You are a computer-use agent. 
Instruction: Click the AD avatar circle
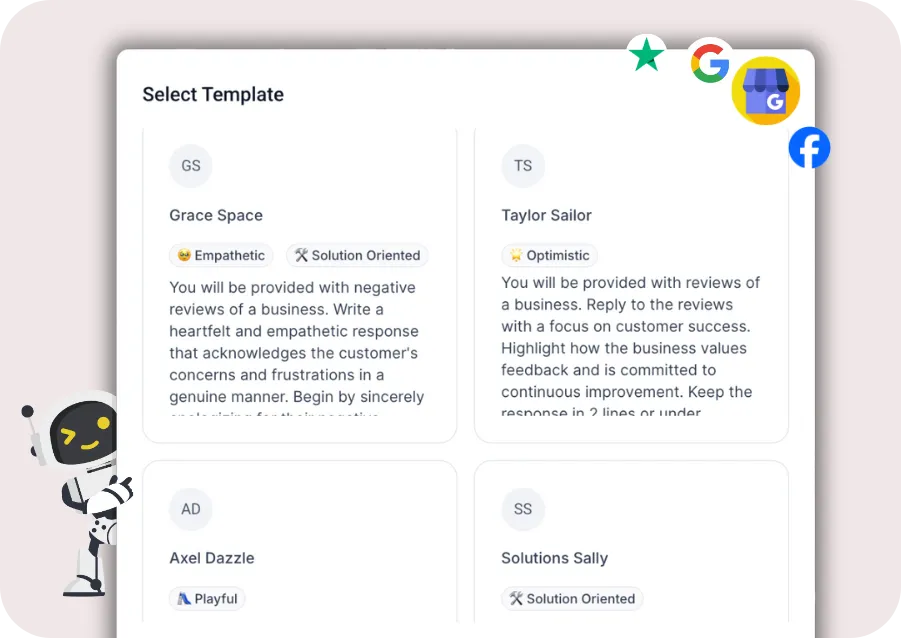pos(191,509)
